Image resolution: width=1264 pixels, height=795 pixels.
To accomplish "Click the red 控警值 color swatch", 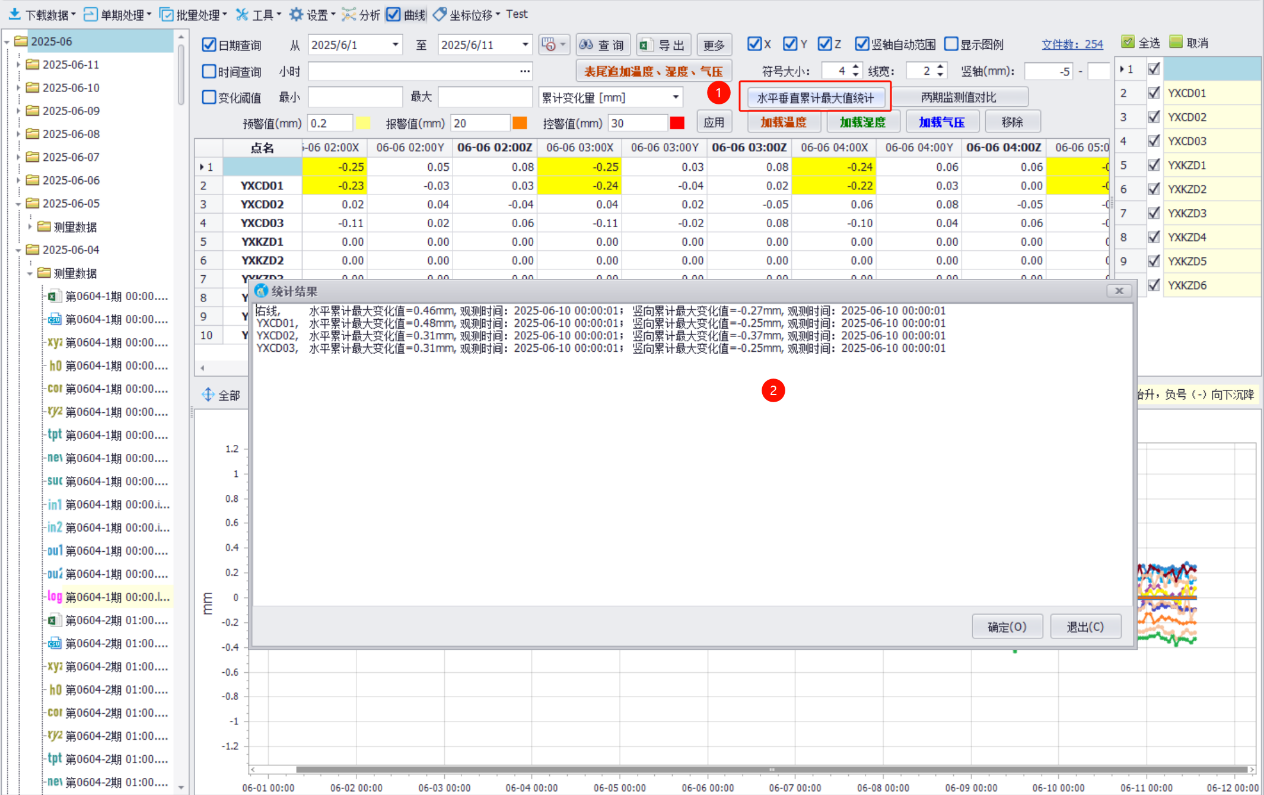I will tap(677, 123).
